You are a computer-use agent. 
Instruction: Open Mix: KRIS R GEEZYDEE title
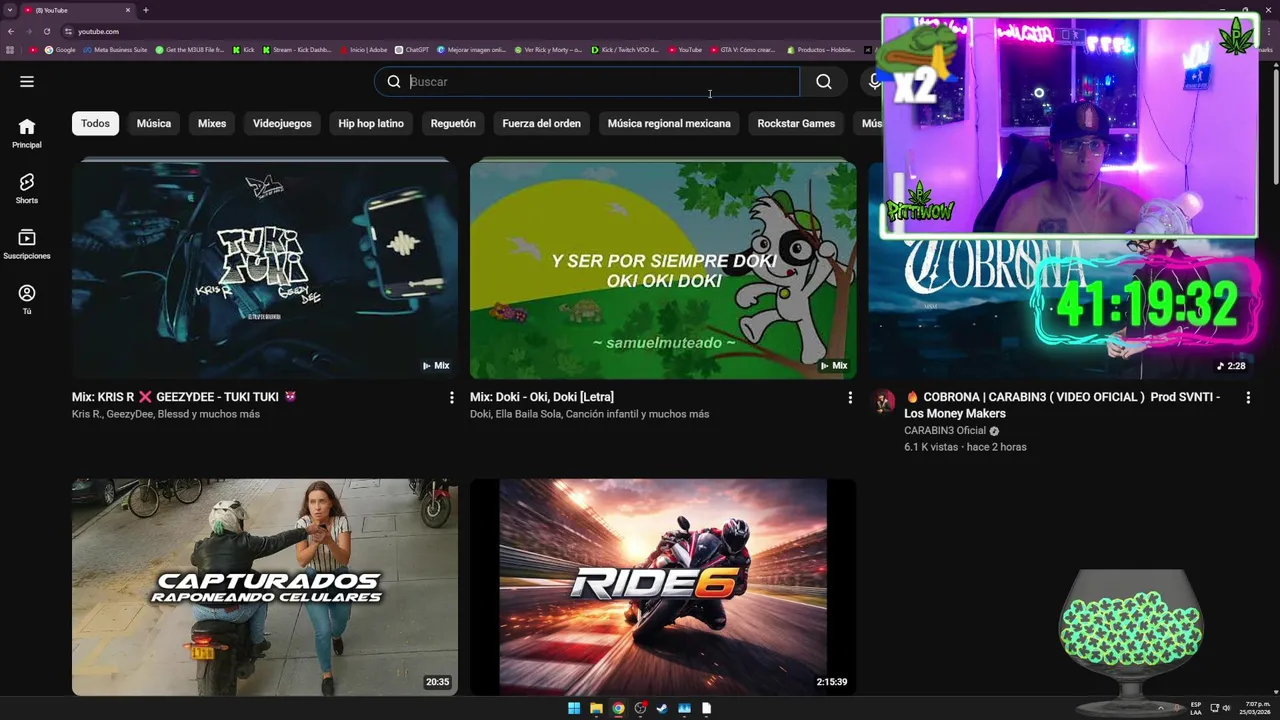click(x=185, y=397)
